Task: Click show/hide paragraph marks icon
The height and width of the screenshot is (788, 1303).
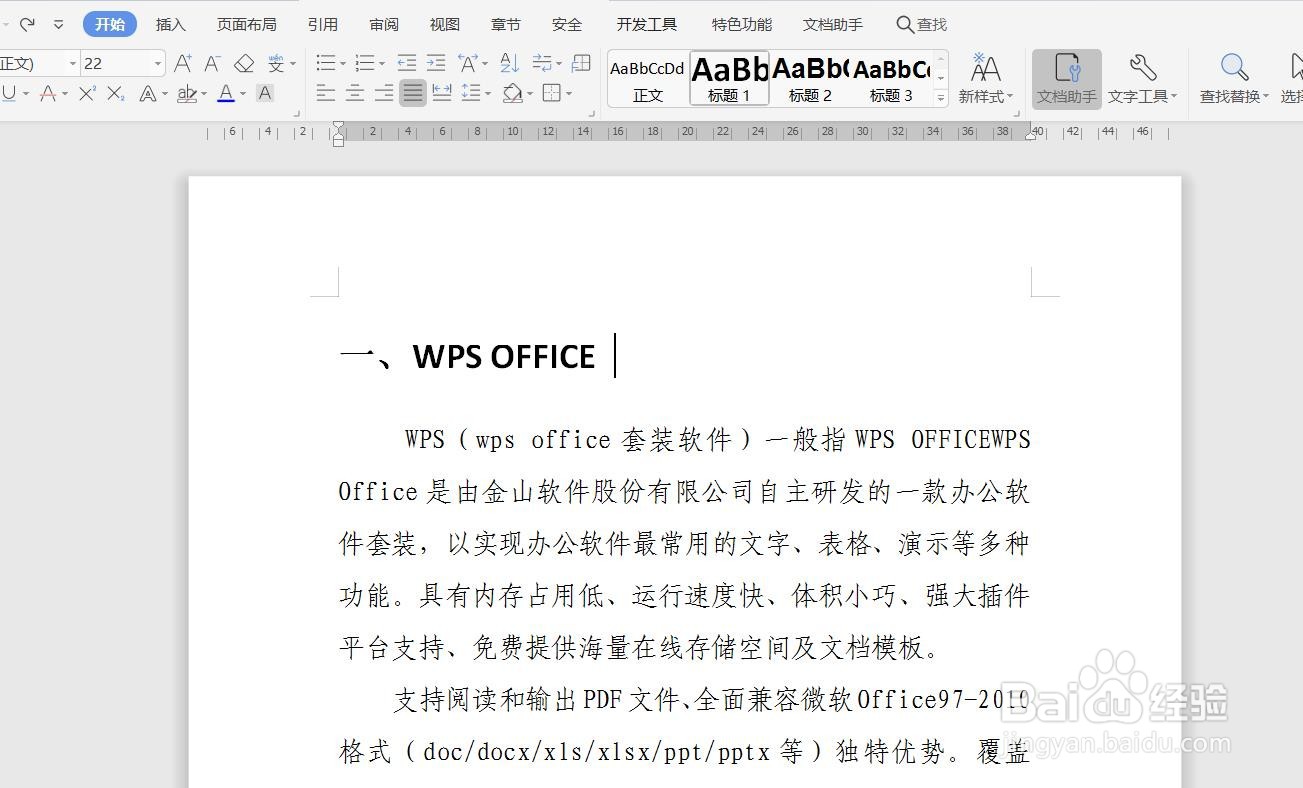Action: pyautogui.click(x=542, y=64)
